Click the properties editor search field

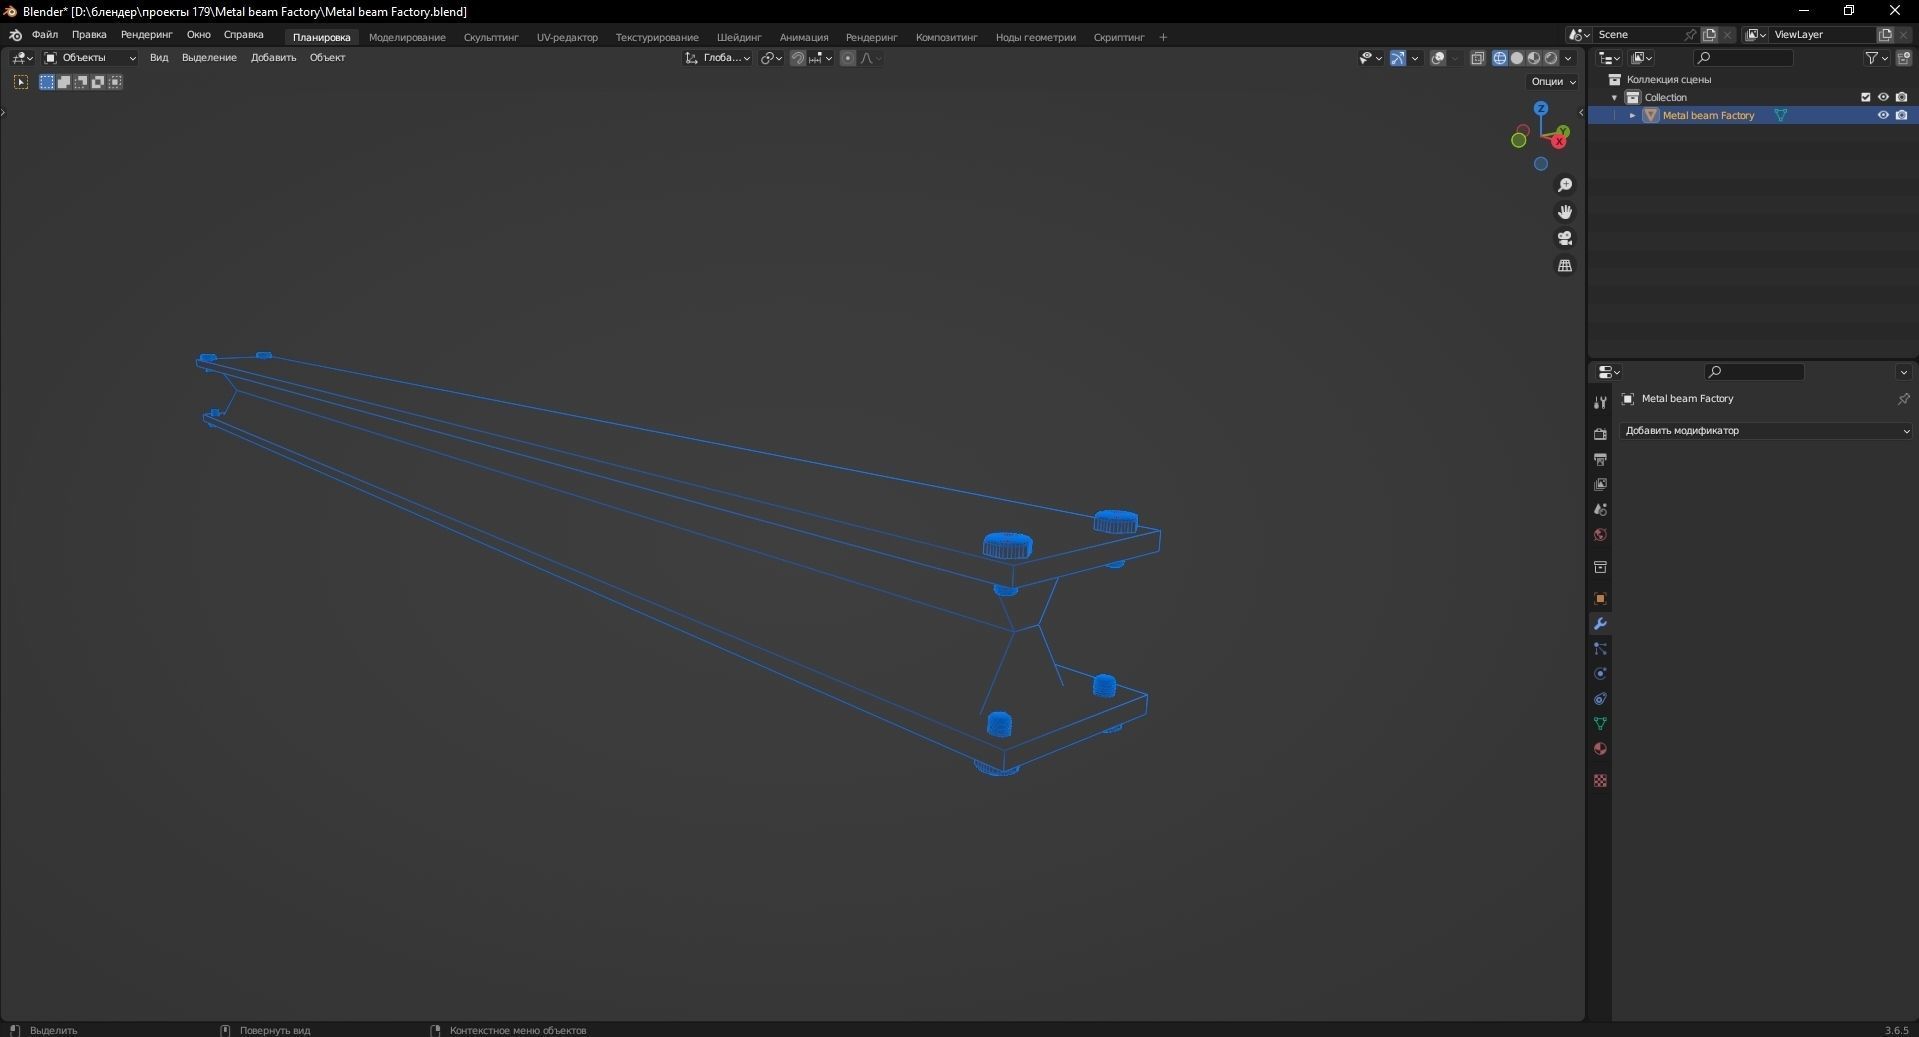[1755, 372]
